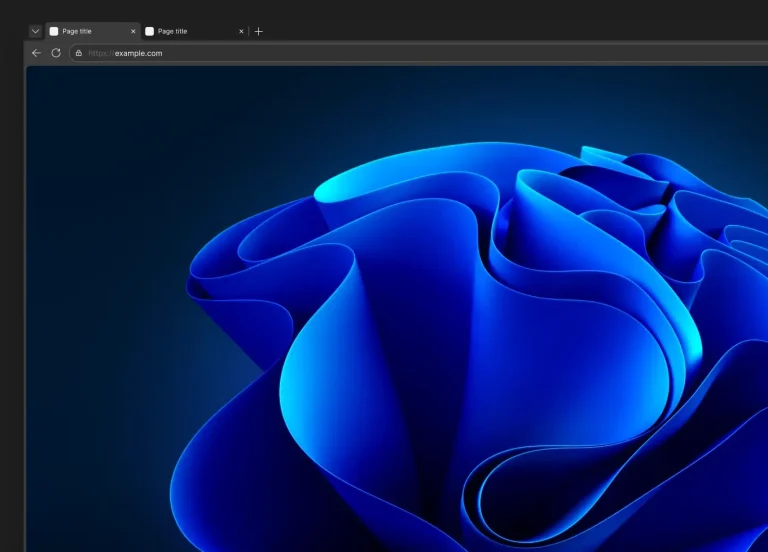
Task: Close the first Page title tab
Action: pyautogui.click(x=133, y=31)
